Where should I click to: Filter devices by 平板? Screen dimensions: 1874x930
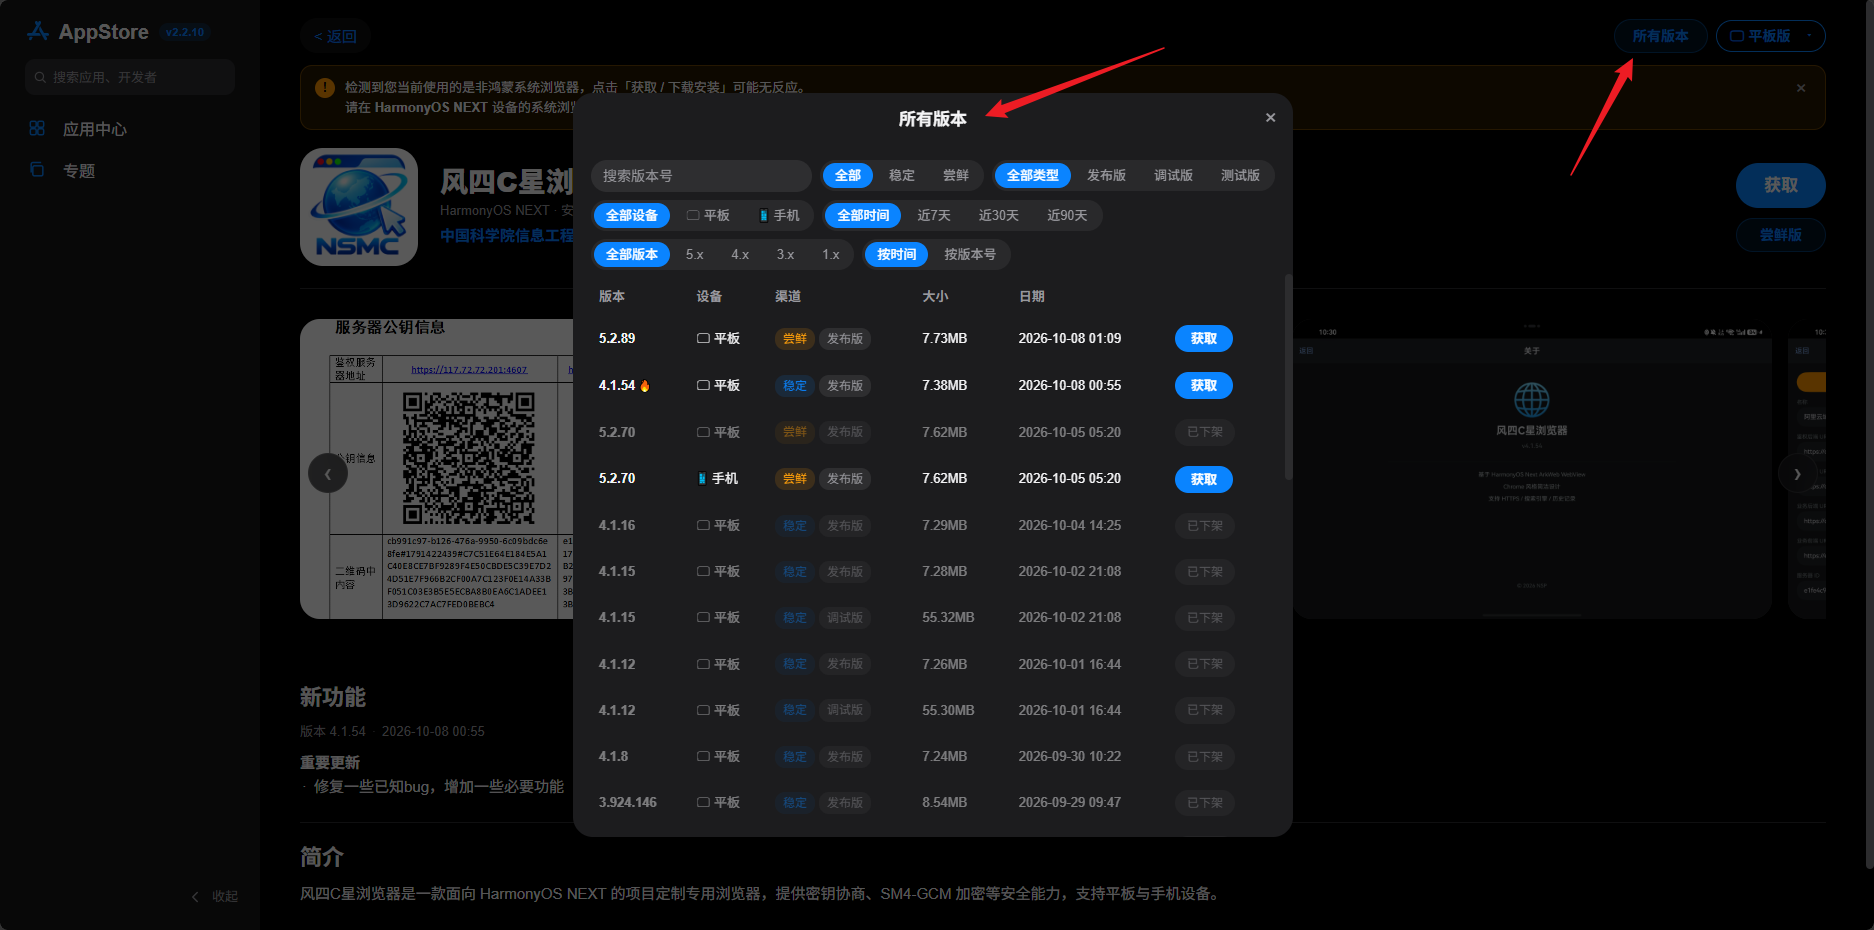click(708, 215)
